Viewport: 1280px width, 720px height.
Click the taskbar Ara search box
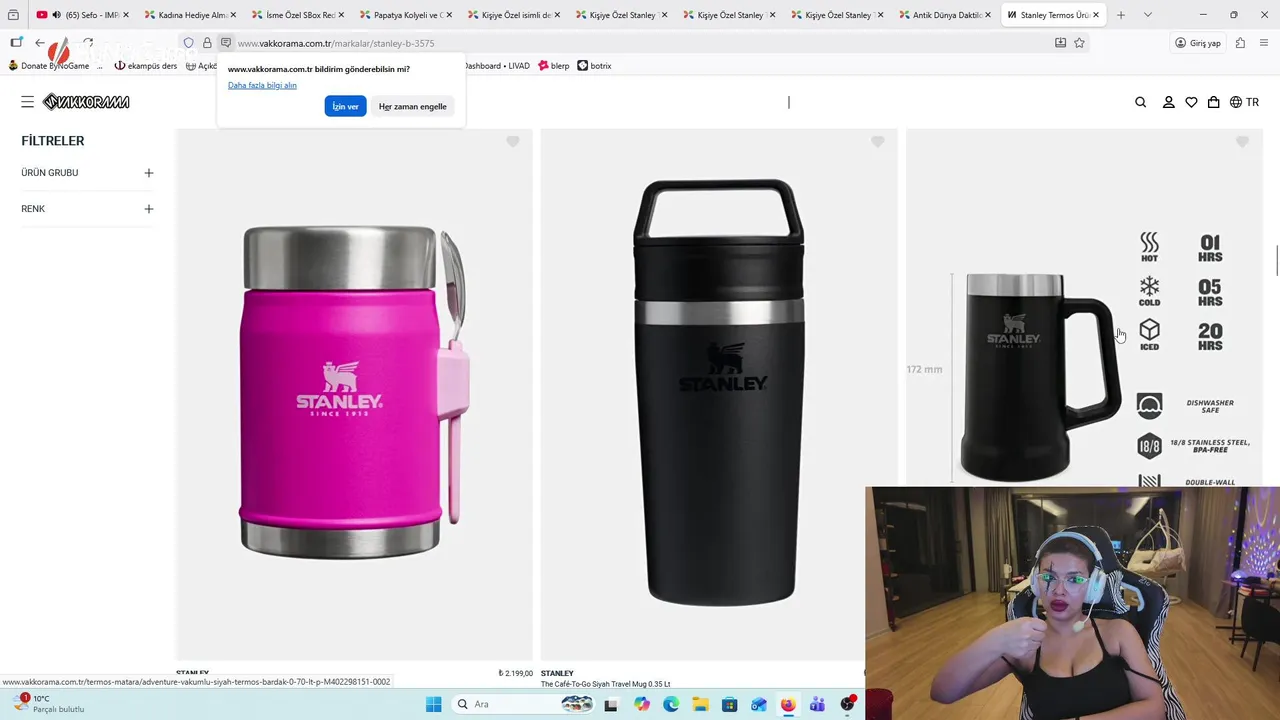tap(523, 704)
